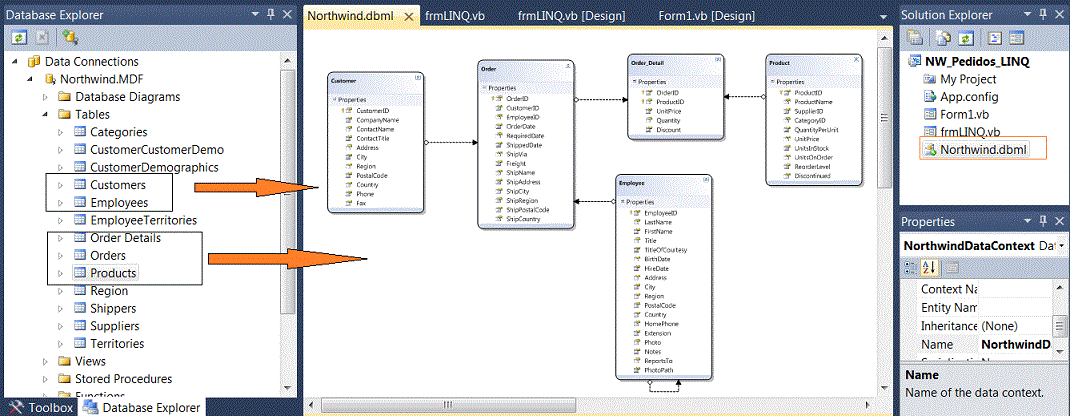Switch Properties grid to Categorized view
The height and width of the screenshot is (416, 1070).
pyautogui.click(x=910, y=267)
